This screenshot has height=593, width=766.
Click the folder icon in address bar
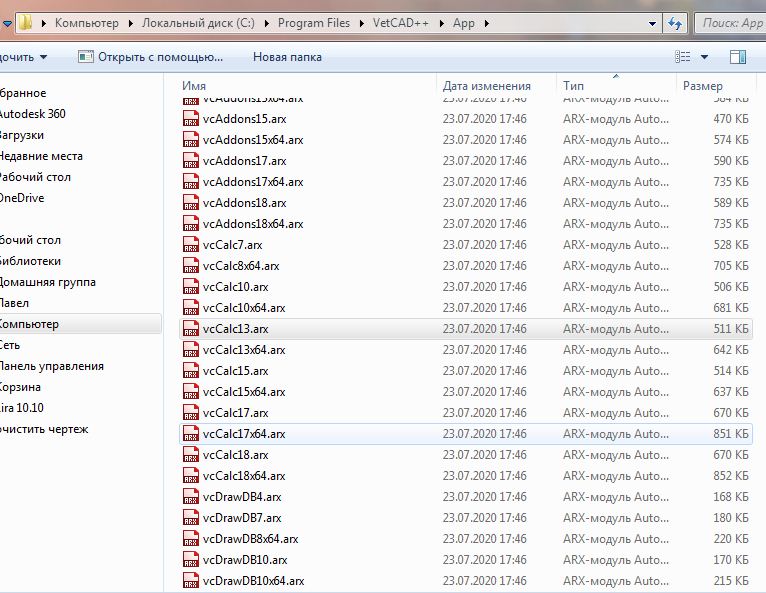coord(25,22)
